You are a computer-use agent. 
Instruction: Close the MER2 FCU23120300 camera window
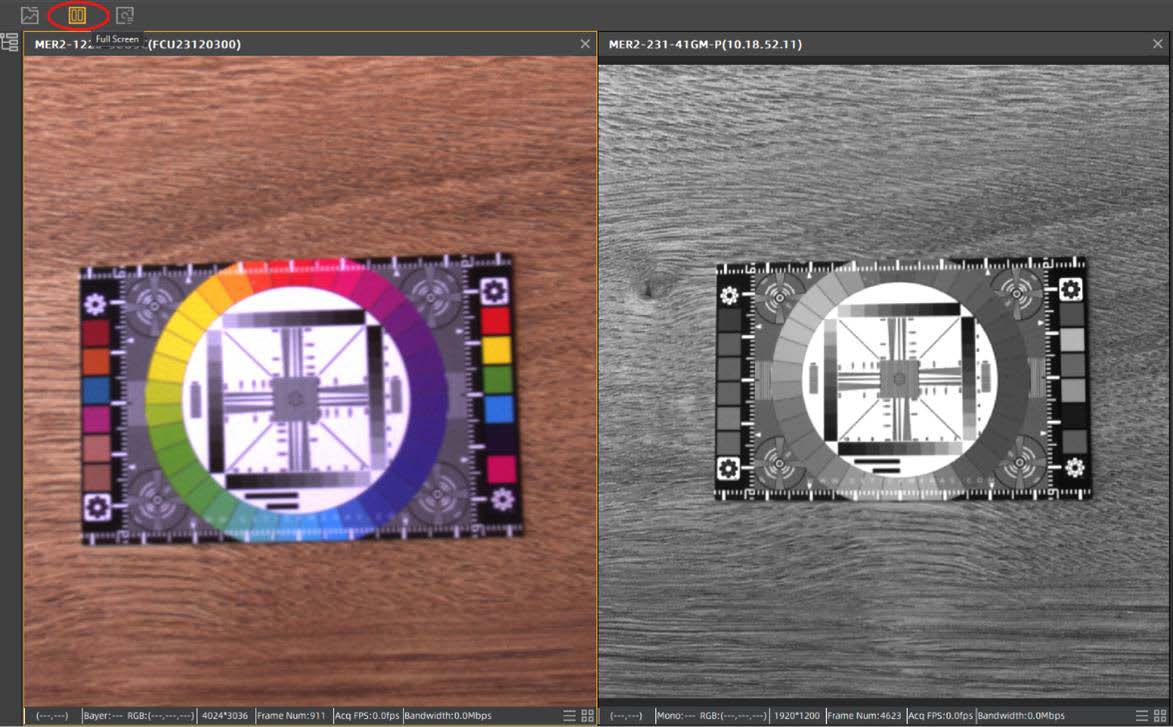(x=585, y=44)
